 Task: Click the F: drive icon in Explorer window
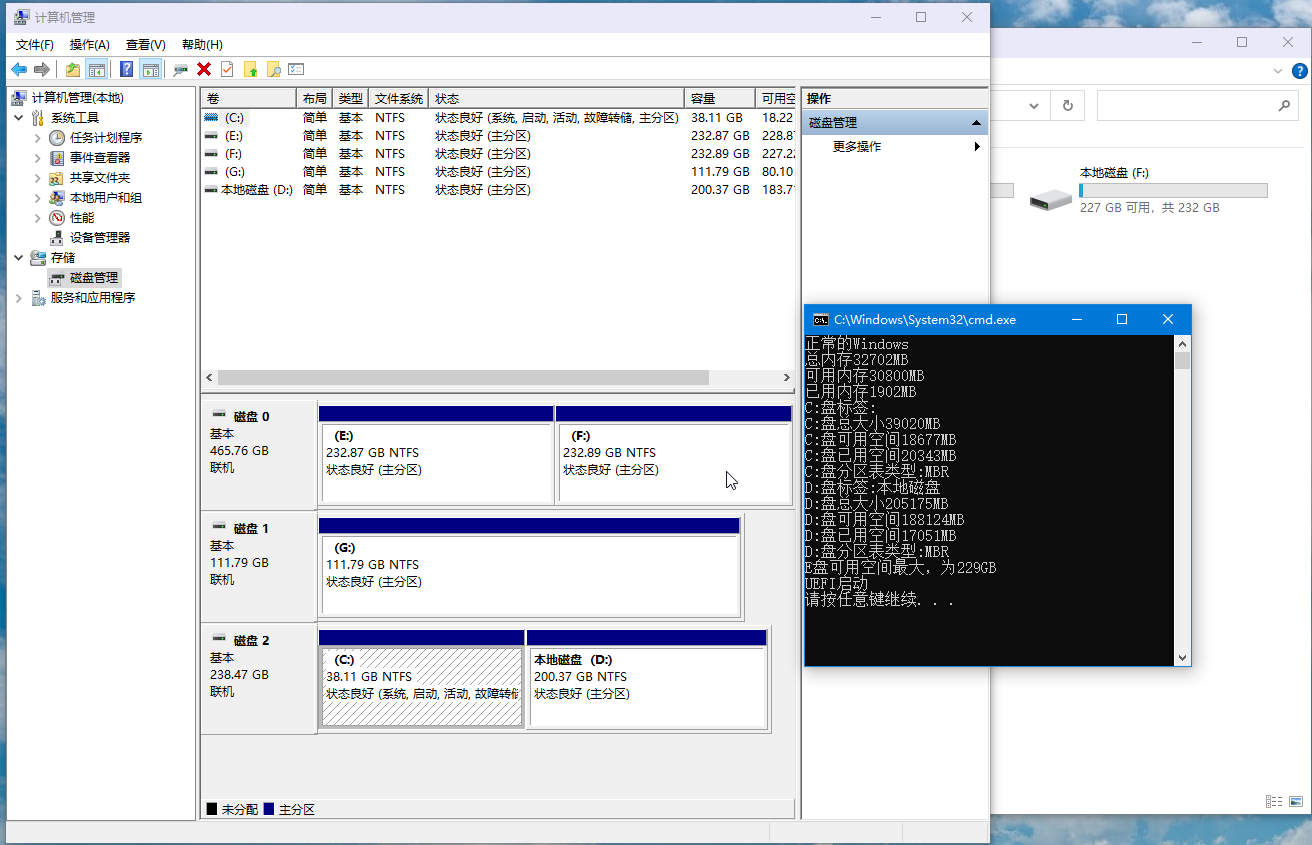point(1051,198)
